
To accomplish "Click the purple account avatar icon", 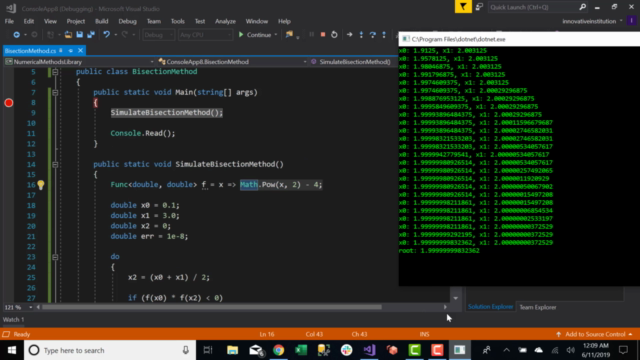I will coord(631,21).
